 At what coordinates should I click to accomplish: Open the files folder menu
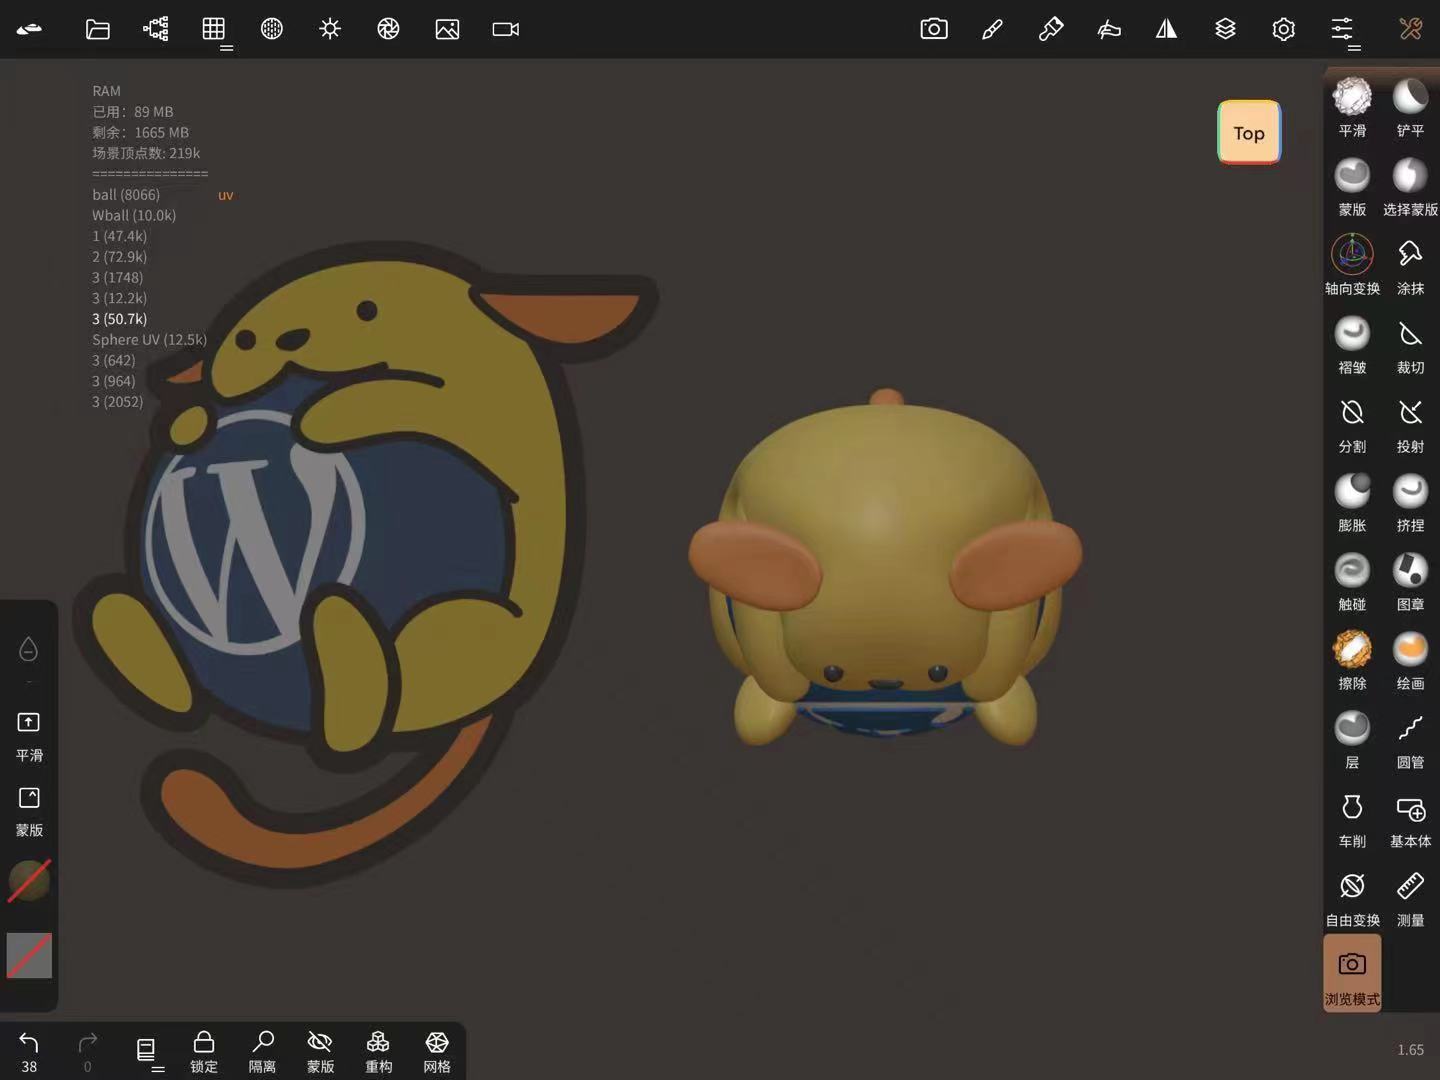pos(97,30)
